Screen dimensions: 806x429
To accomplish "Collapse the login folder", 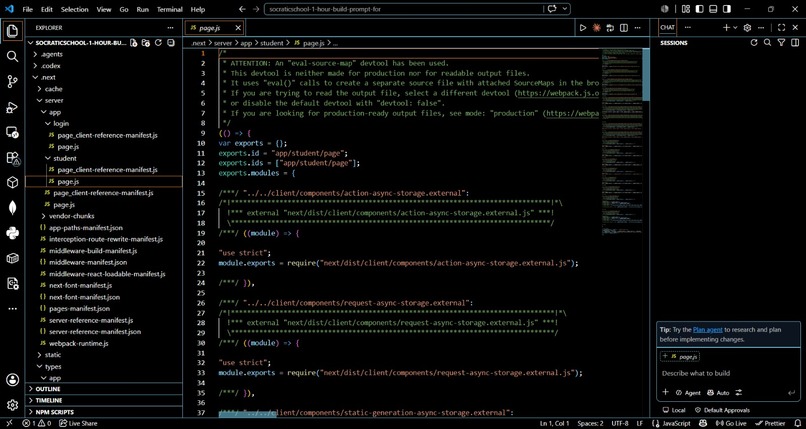I will pyautogui.click(x=60, y=123).
